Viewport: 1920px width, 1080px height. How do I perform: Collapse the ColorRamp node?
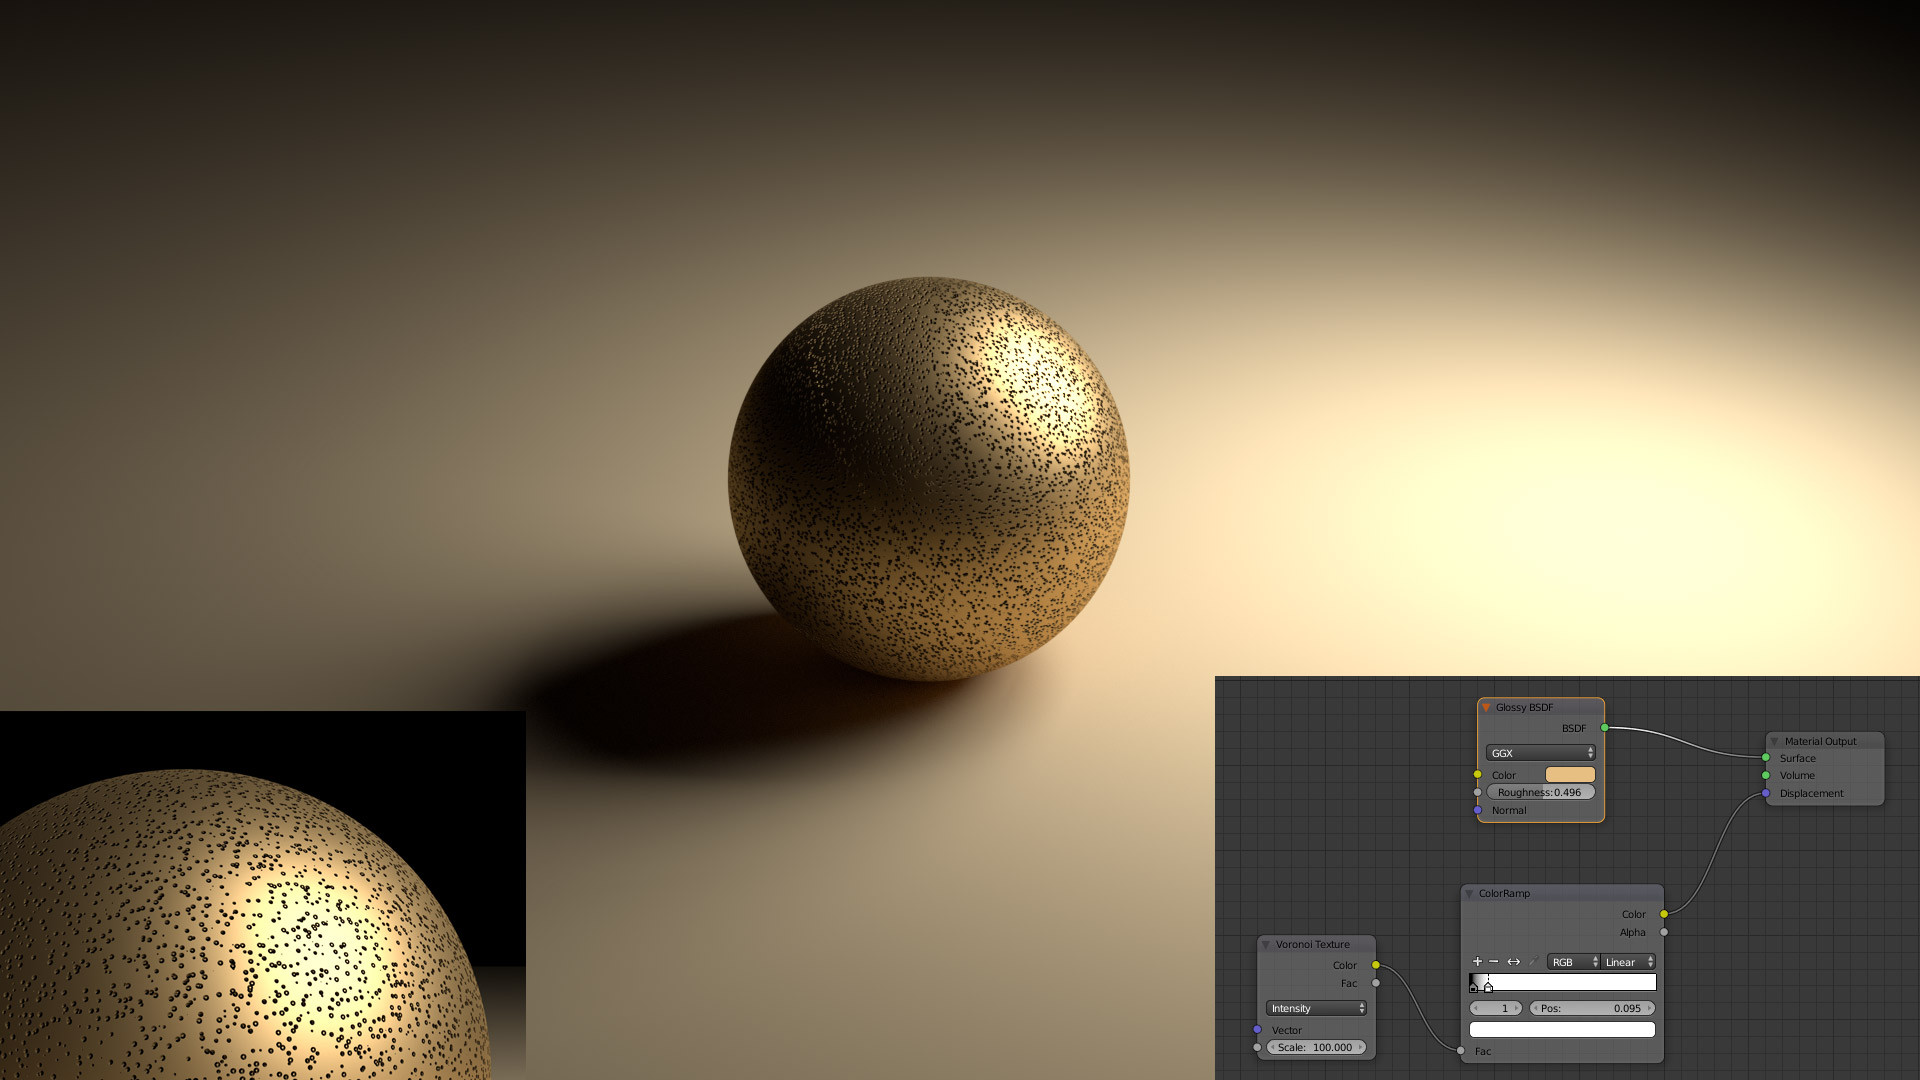click(x=1469, y=893)
